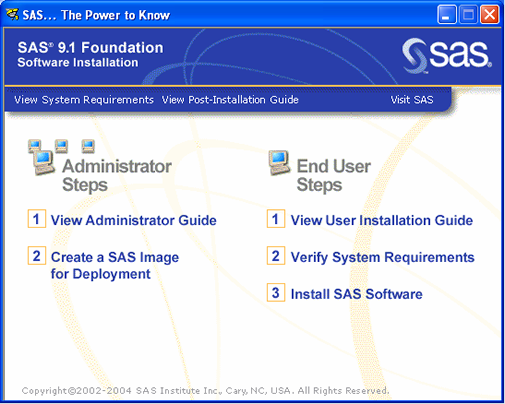Click the copyright notice at the bottom

point(205,391)
